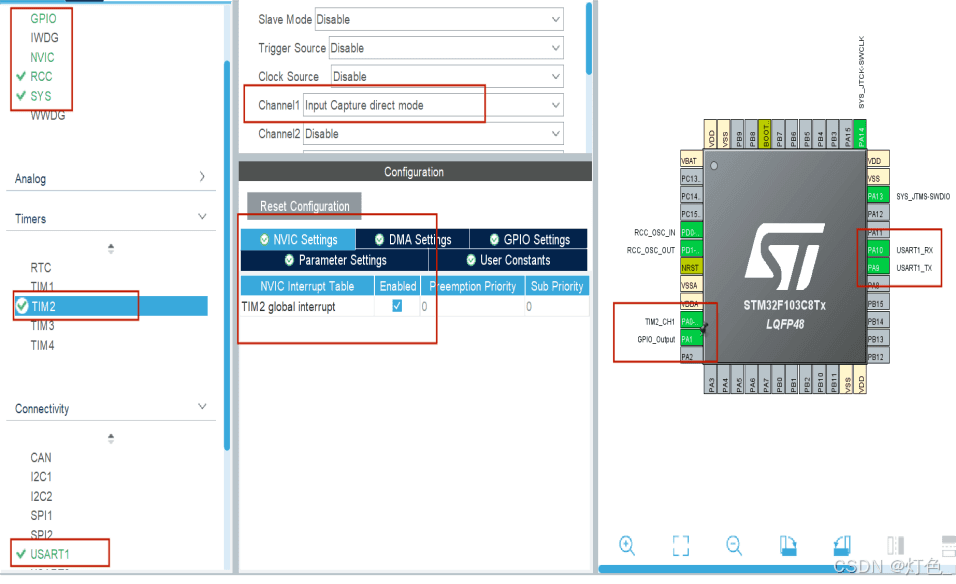Select GPIO in the system core list
Screen dimensions: 956x584
click(x=43, y=19)
